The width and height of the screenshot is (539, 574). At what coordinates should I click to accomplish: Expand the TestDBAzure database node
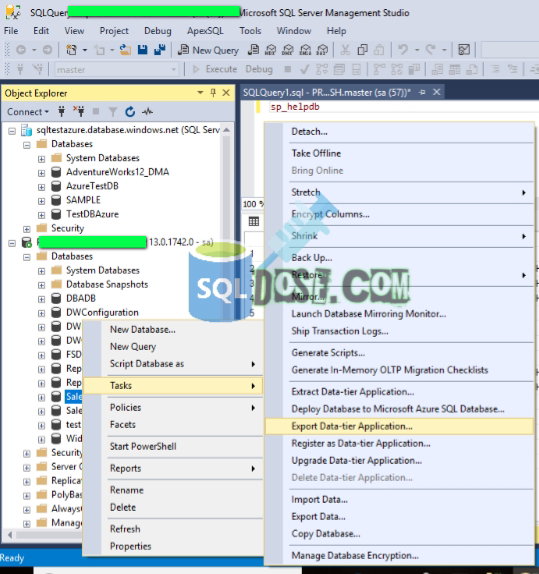pos(41,215)
